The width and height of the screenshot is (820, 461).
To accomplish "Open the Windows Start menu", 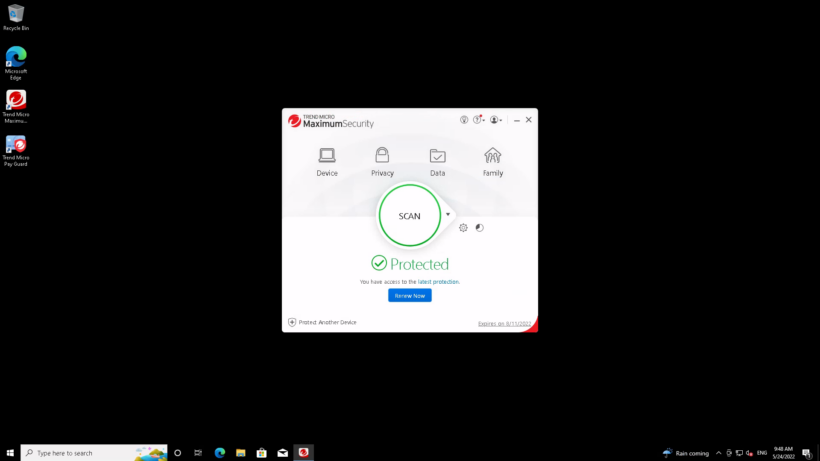I will coord(10,453).
